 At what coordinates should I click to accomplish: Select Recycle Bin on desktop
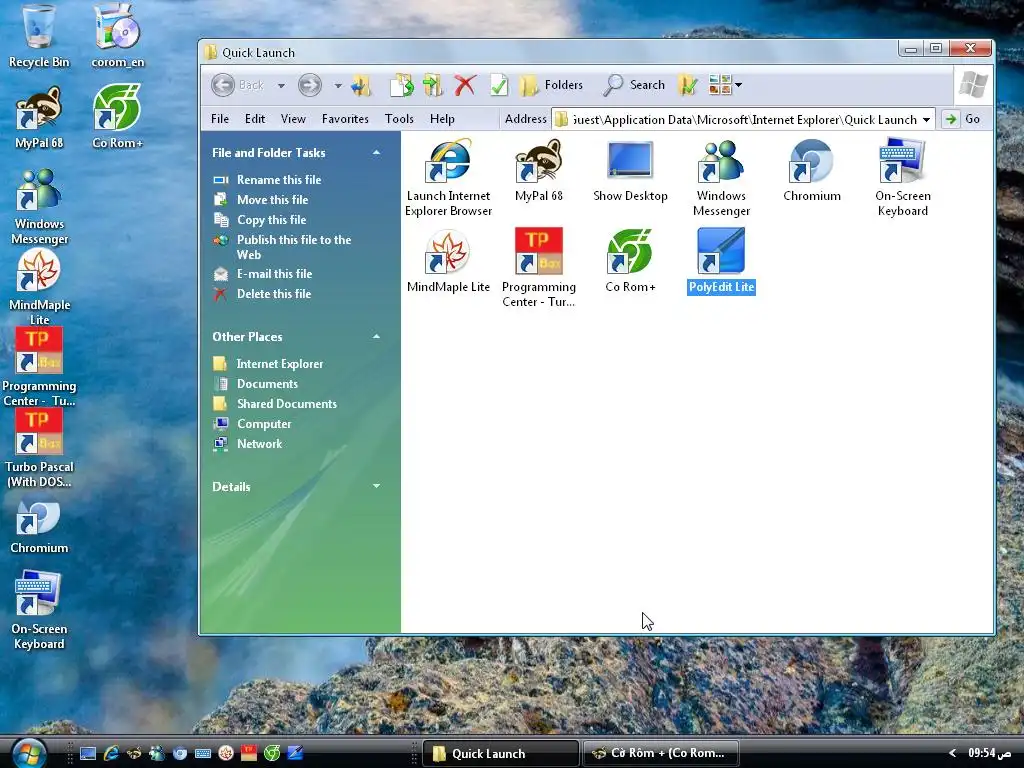39,36
